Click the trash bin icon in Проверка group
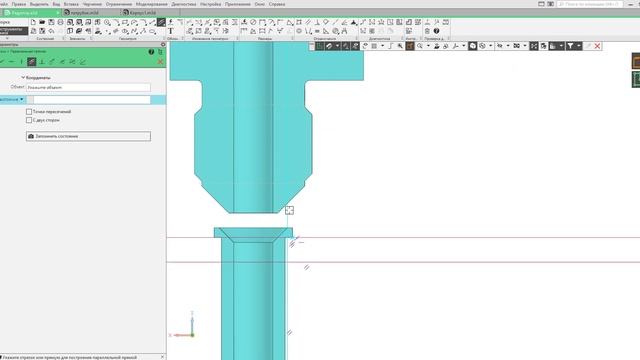This screenshot has width=640, height=360. click(x=427, y=31)
